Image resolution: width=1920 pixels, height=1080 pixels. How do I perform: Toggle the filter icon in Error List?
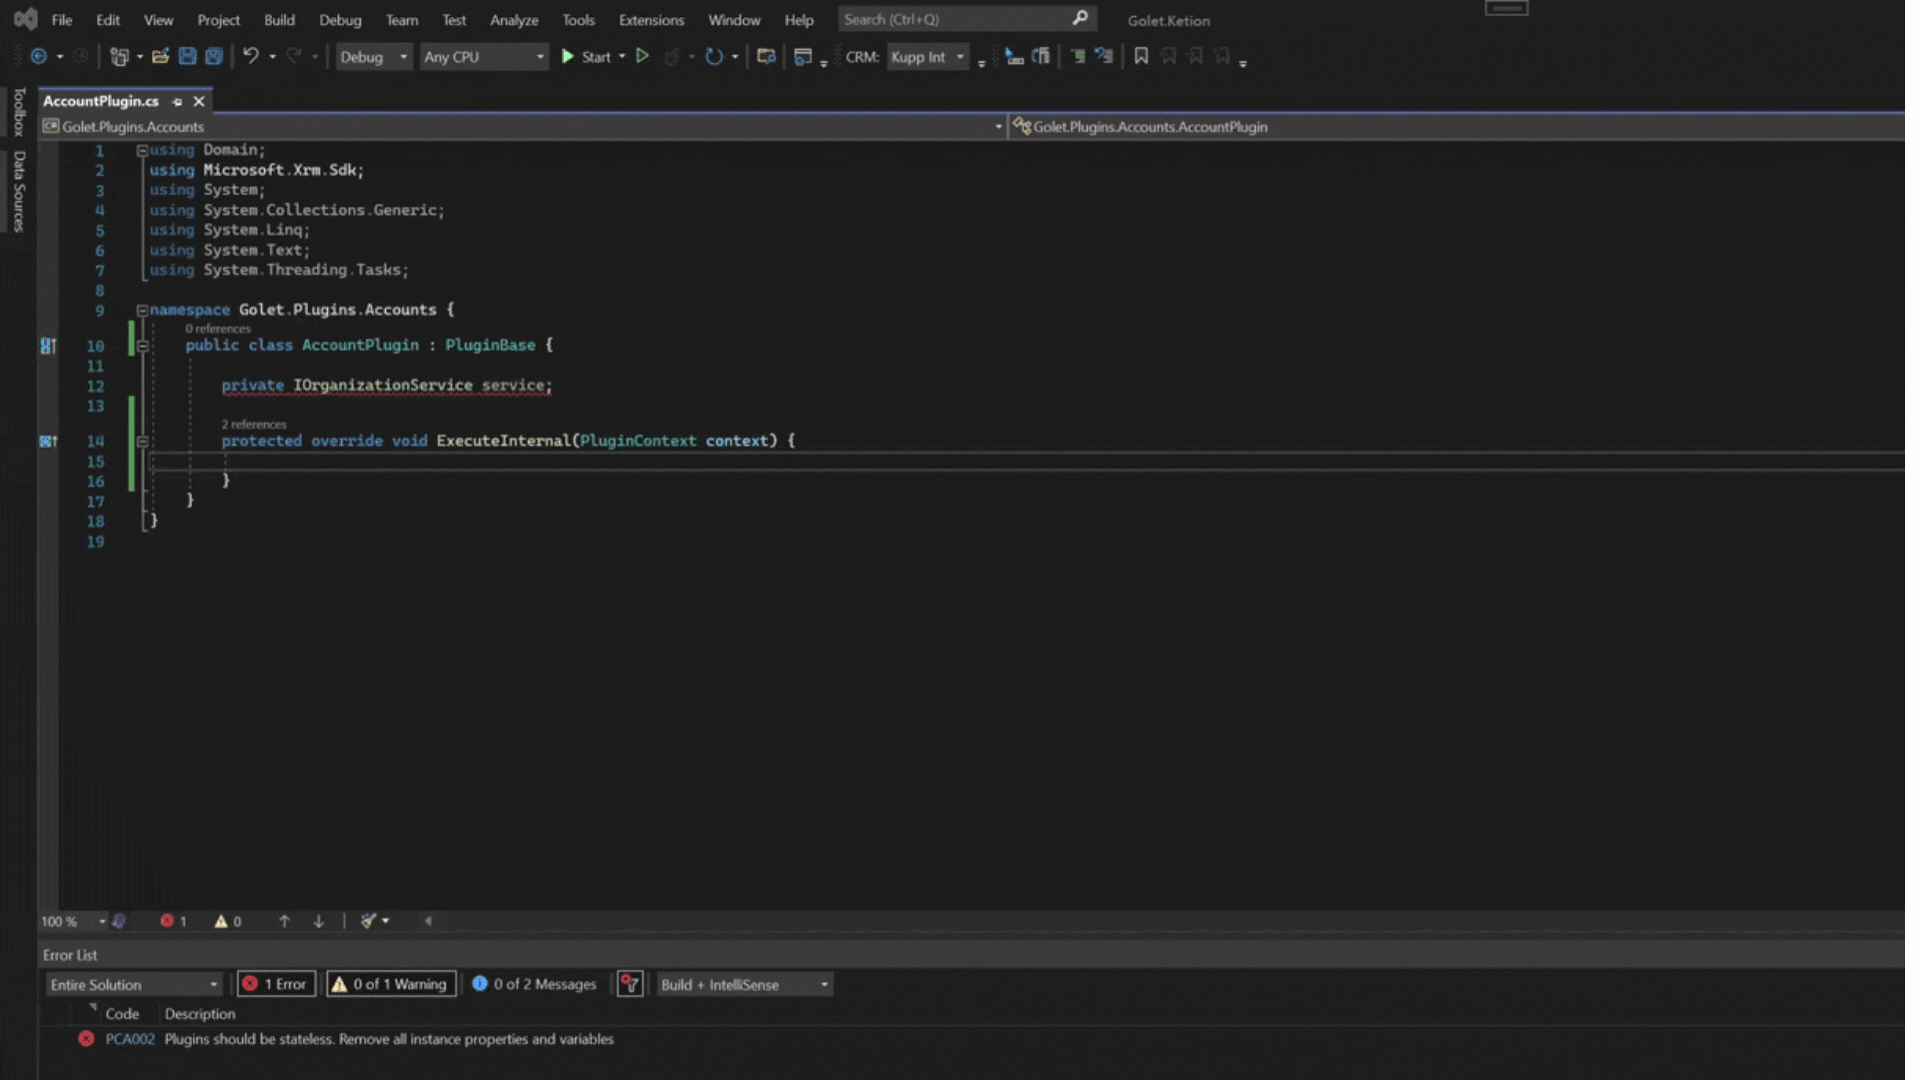pos(630,985)
